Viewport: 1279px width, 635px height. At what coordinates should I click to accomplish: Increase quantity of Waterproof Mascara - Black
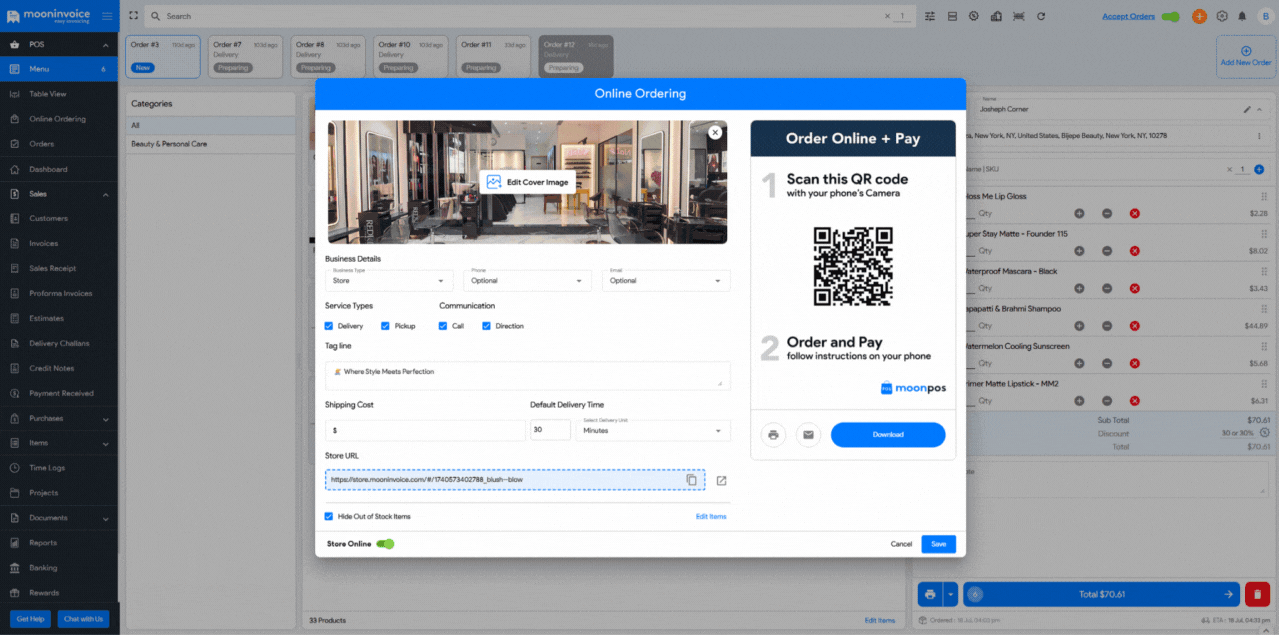tap(1079, 288)
